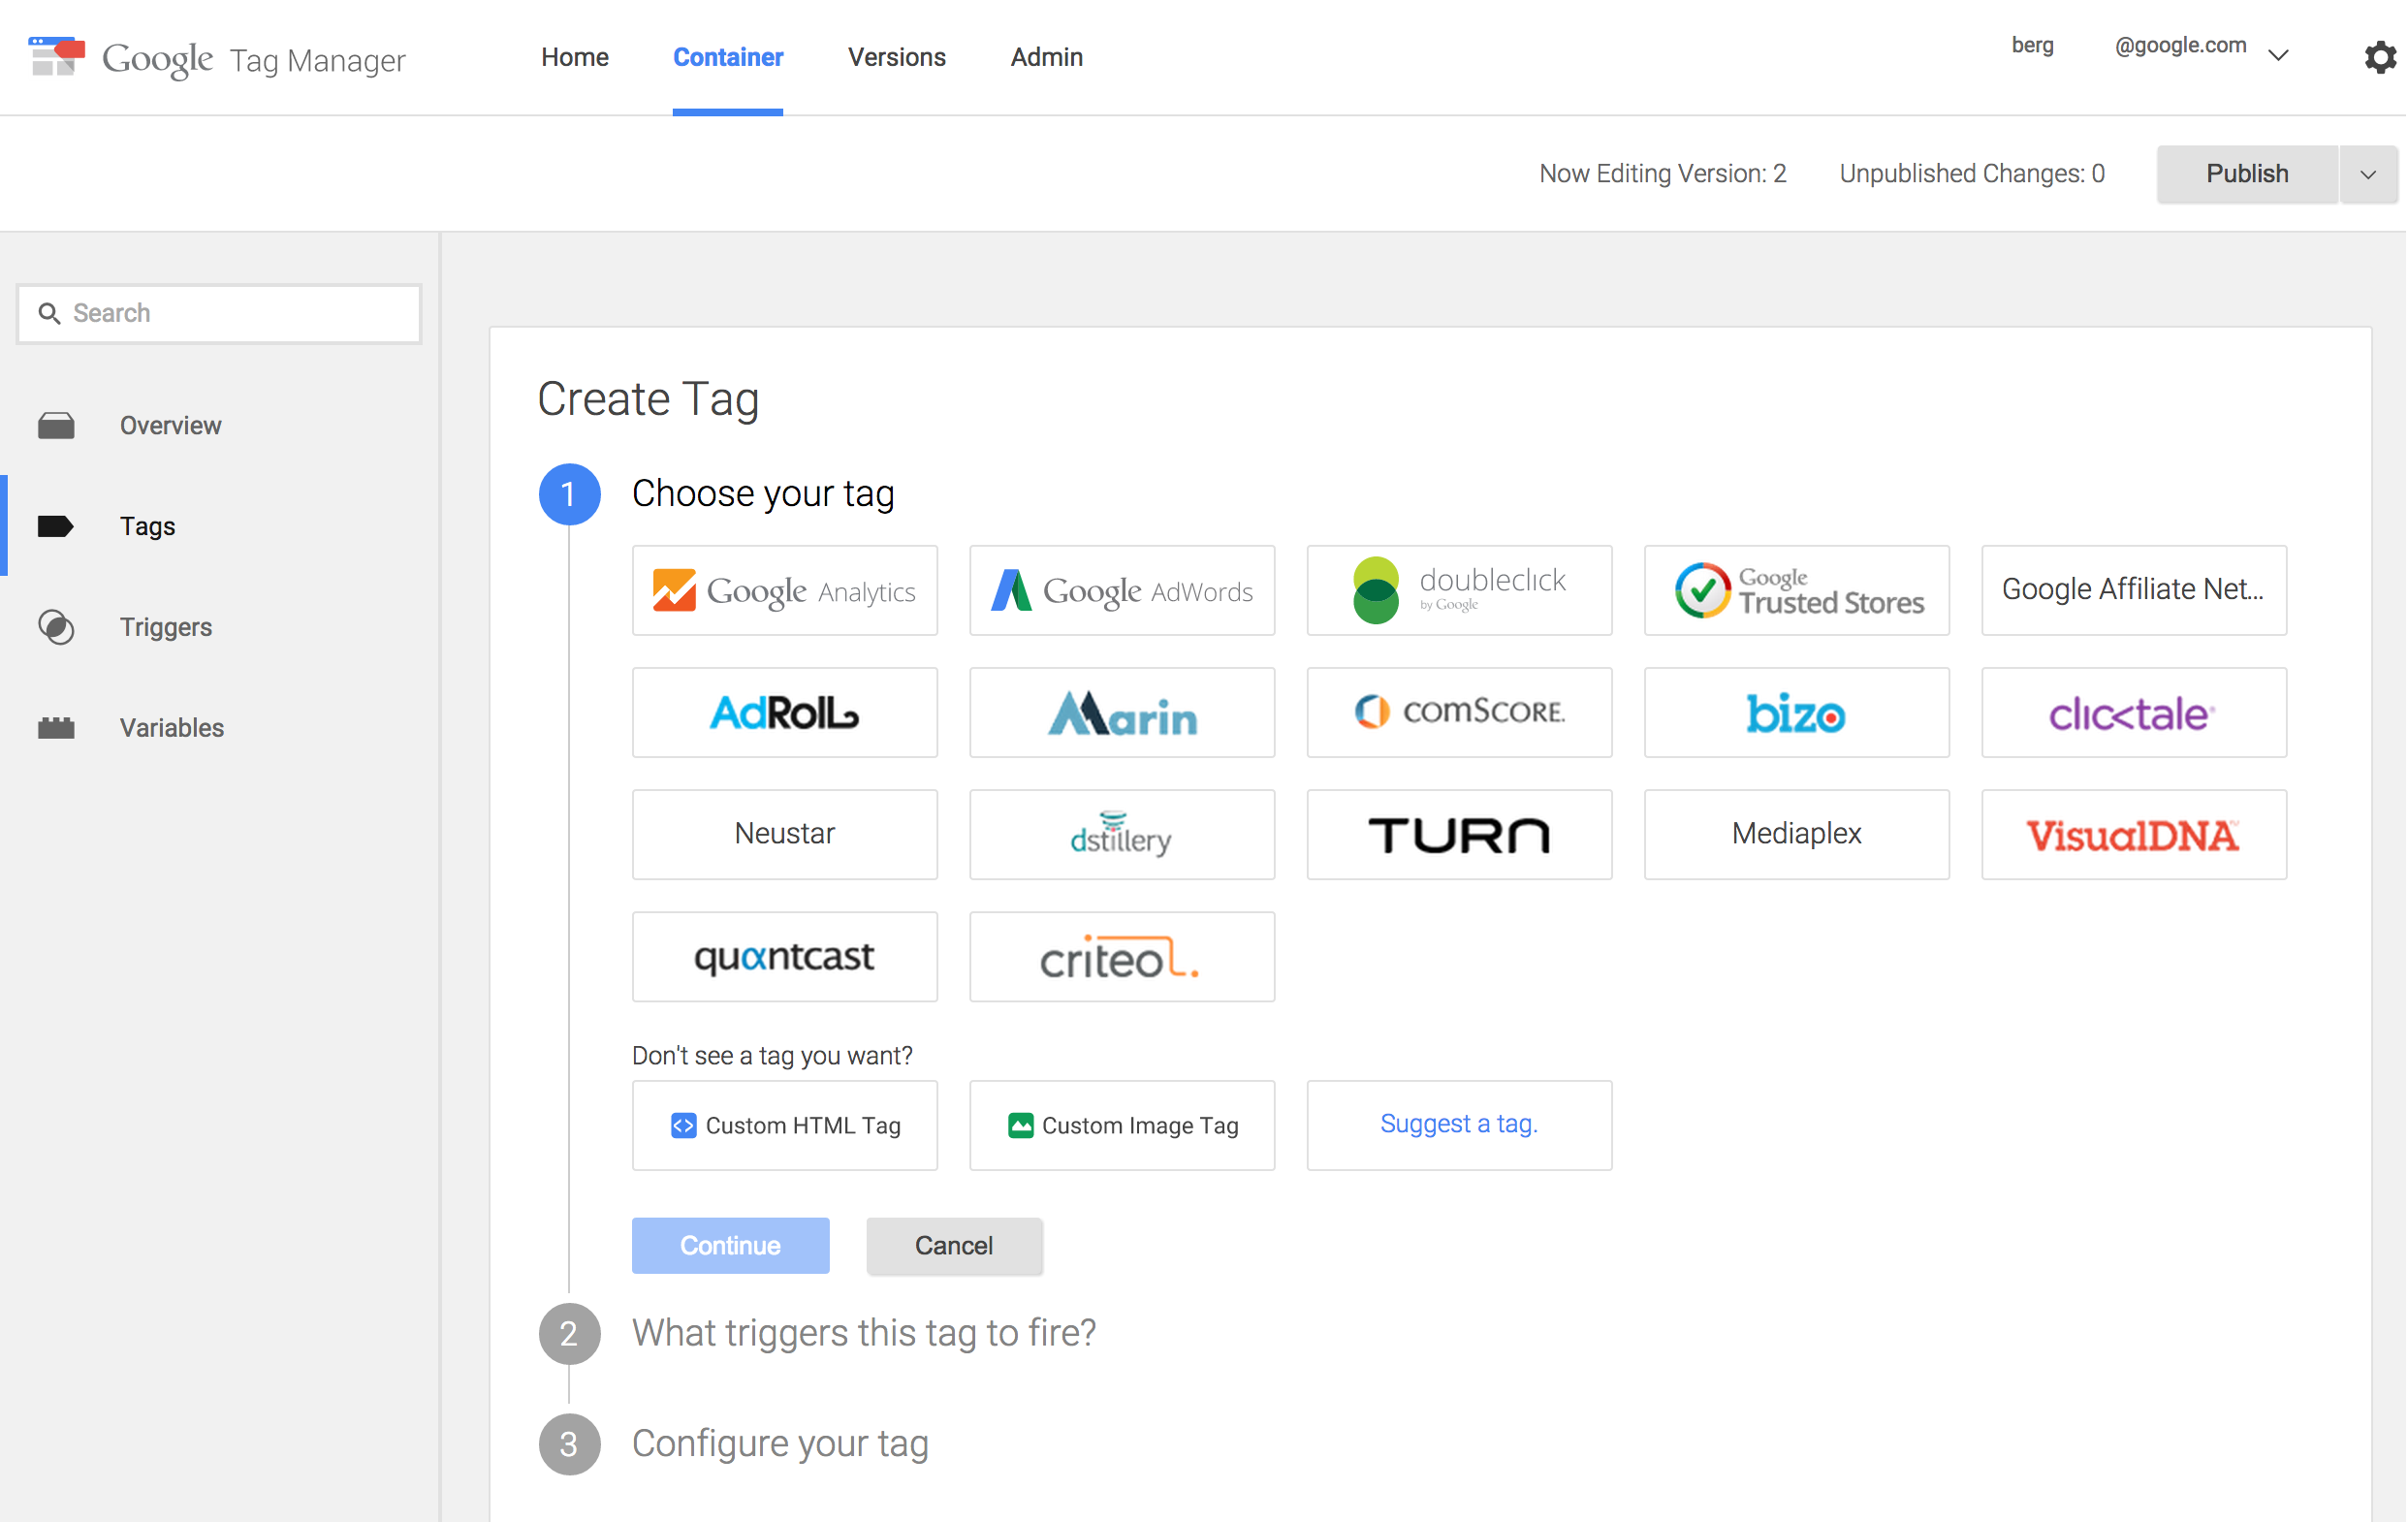Open settings gear in top corner
The height and width of the screenshot is (1522, 2408).
pos(2379,57)
